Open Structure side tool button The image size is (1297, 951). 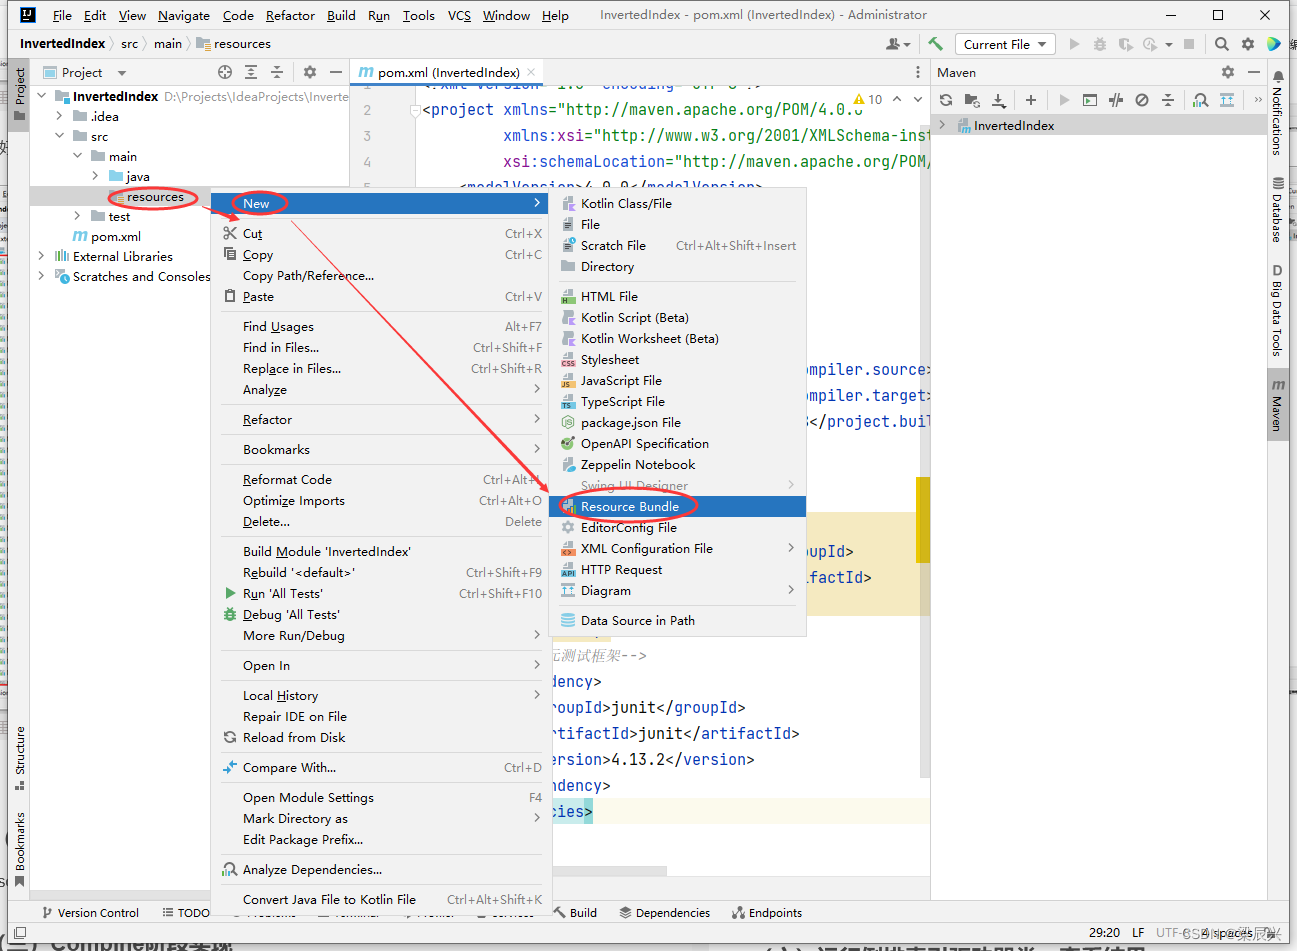[x=19, y=758]
